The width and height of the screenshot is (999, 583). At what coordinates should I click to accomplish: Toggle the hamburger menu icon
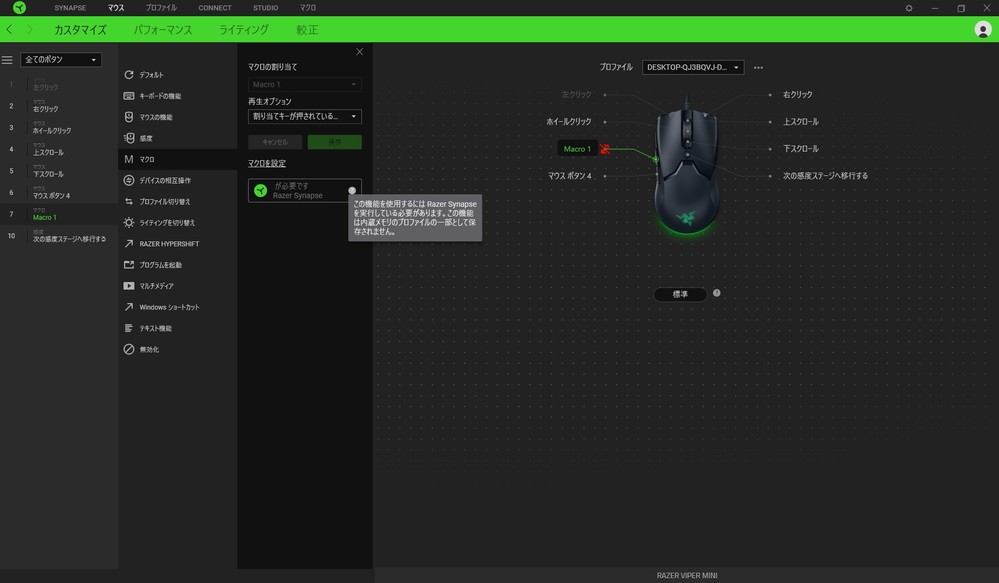point(7,60)
